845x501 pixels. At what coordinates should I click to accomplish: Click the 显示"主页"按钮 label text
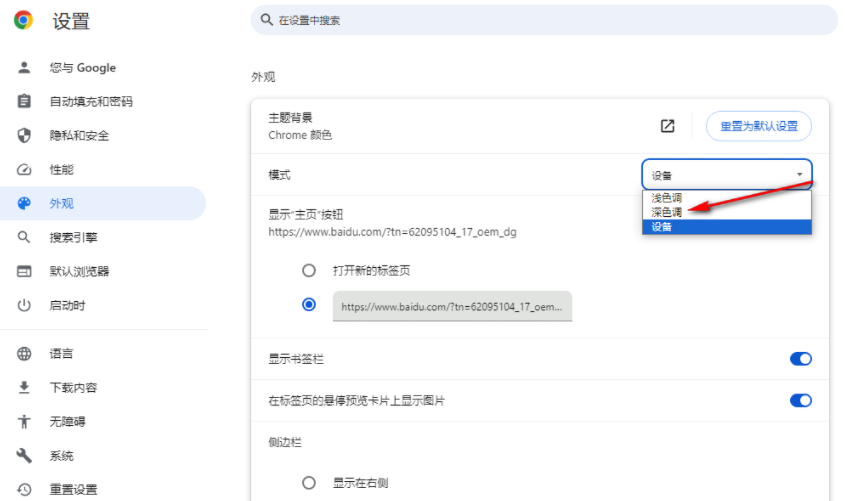point(306,214)
